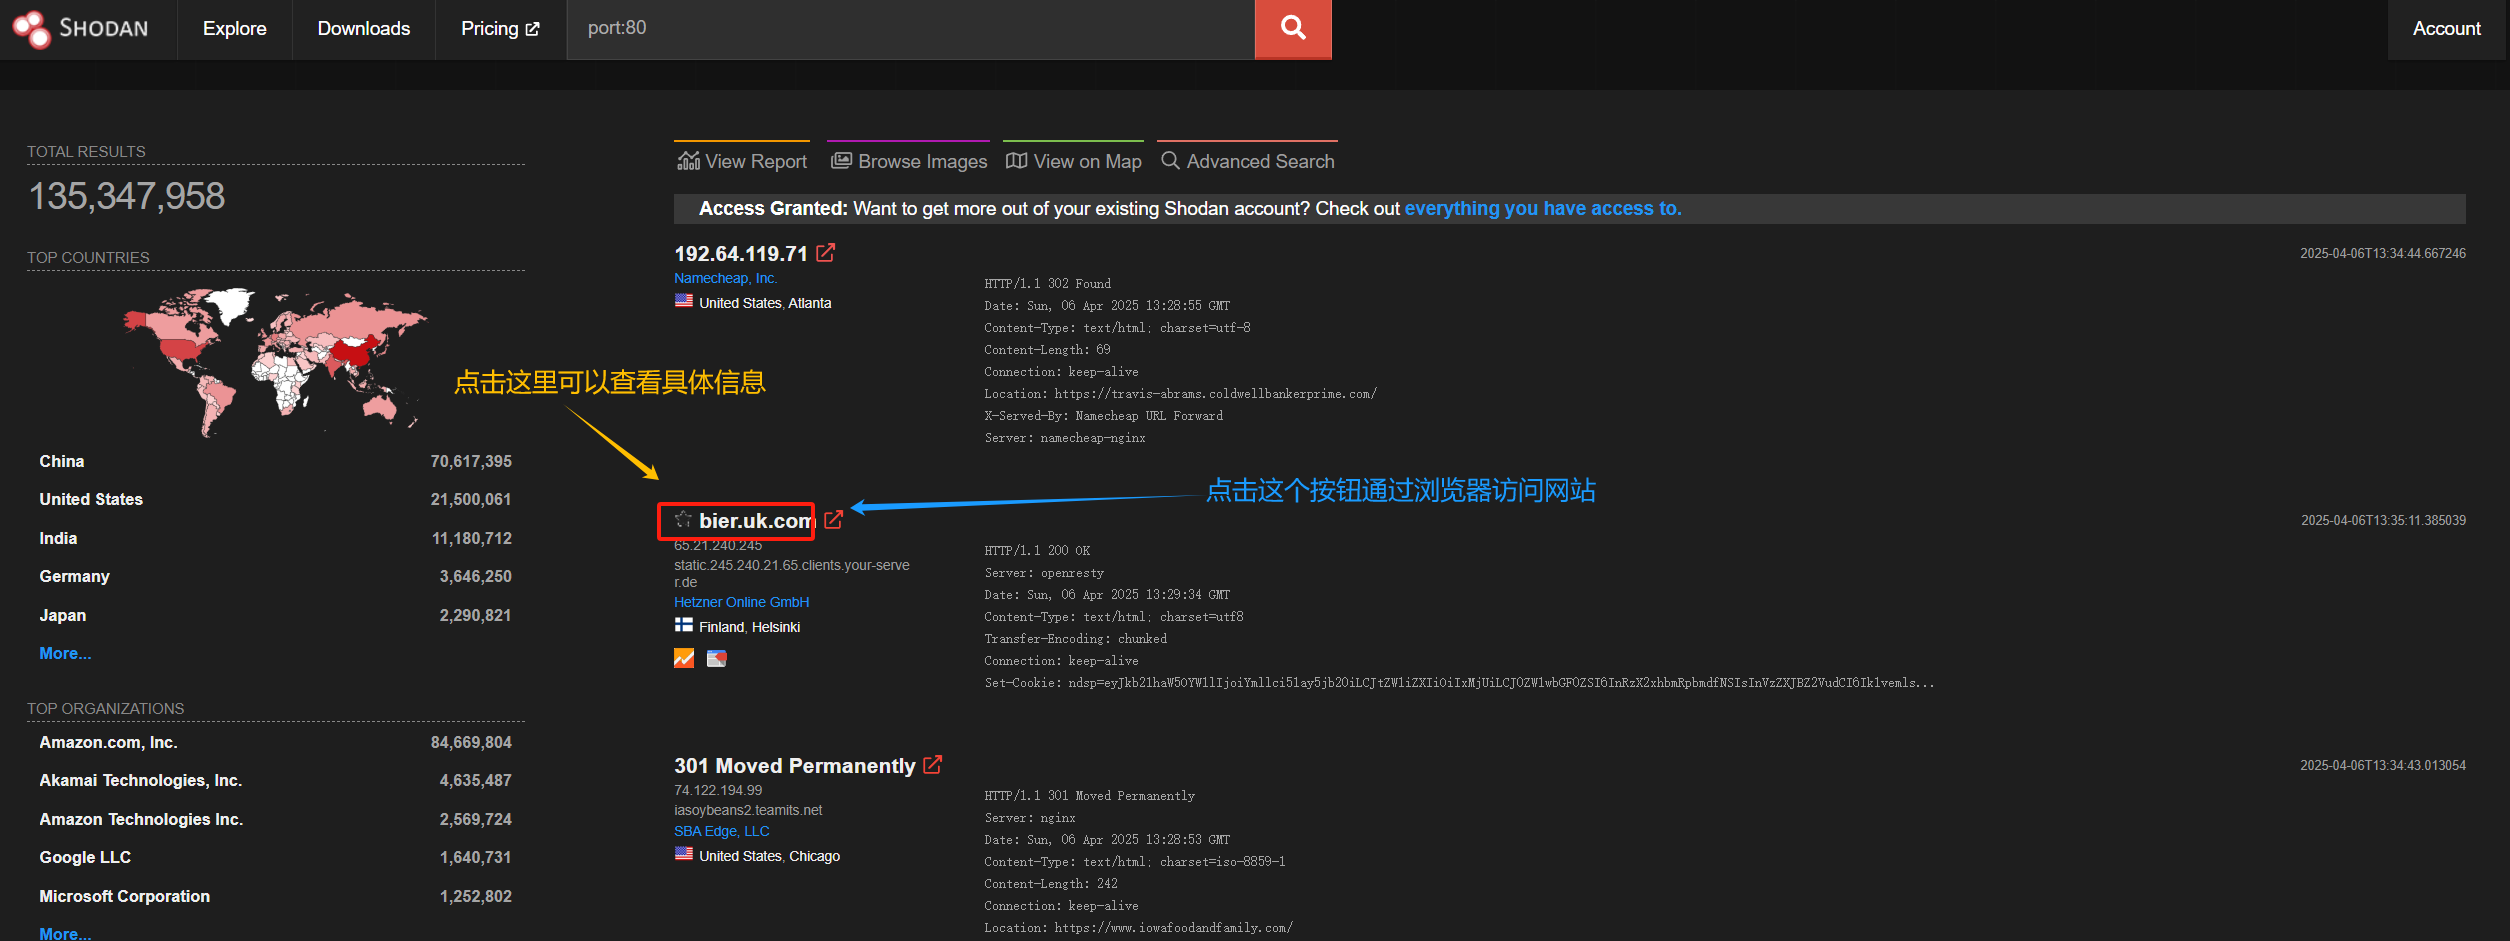
Task: Click the 'United States, Chicago' location text
Action: tap(769, 856)
